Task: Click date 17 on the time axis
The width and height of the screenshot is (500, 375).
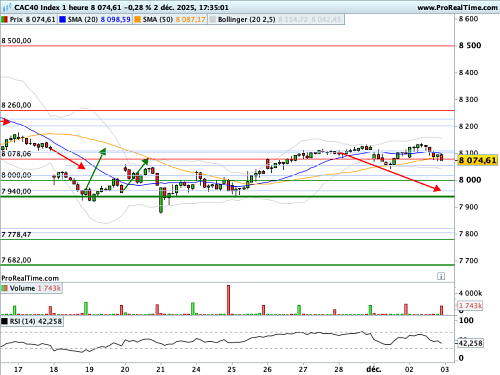Action: [x=18, y=369]
